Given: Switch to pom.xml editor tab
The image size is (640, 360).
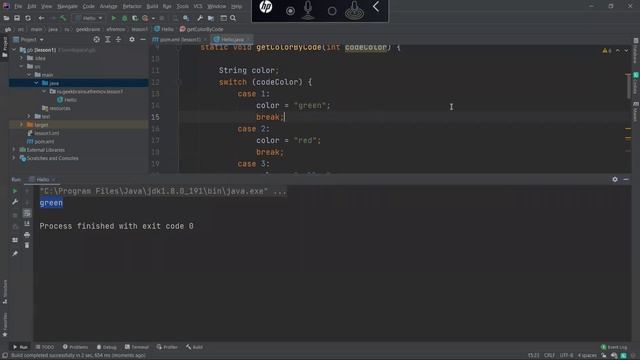Looking at the screenshot, I should tap(180, 40).
